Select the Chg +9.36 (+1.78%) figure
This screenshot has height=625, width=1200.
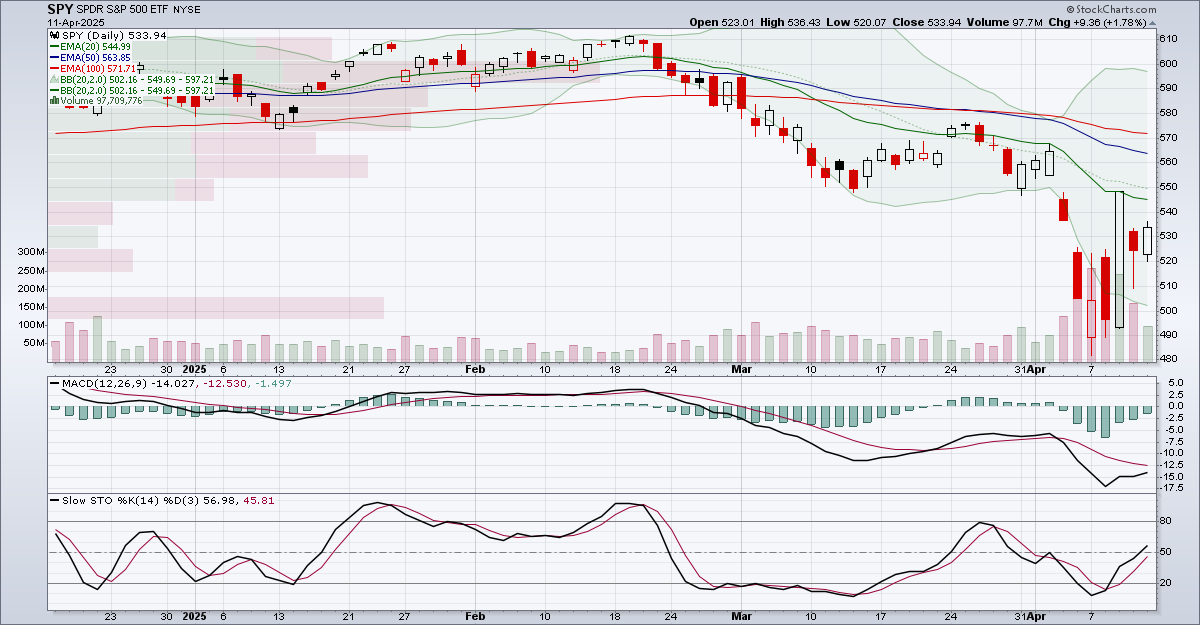tap(1099, 22)
